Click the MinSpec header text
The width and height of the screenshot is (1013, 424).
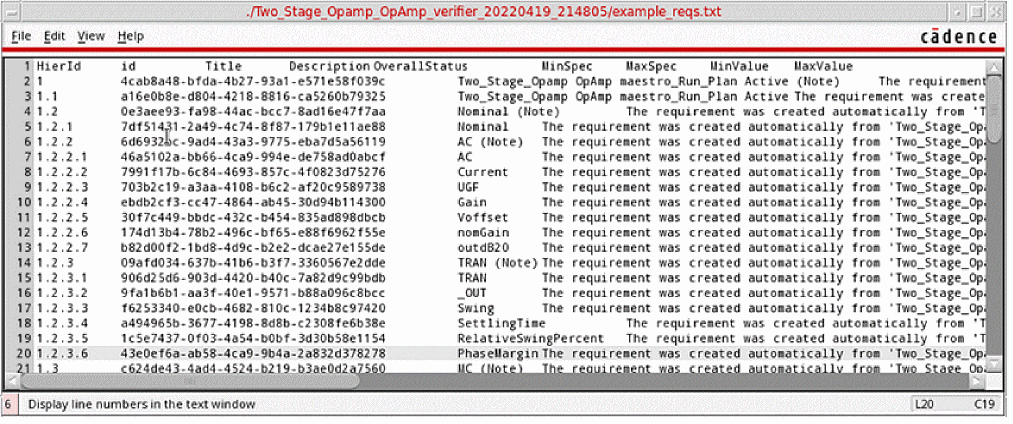[567, 67]
